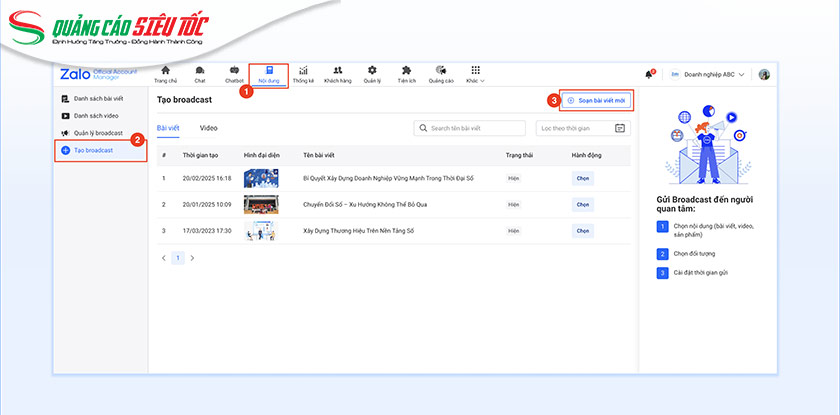Switch to the Video tab
Screen dimensions: 840x415
[209, 128]
